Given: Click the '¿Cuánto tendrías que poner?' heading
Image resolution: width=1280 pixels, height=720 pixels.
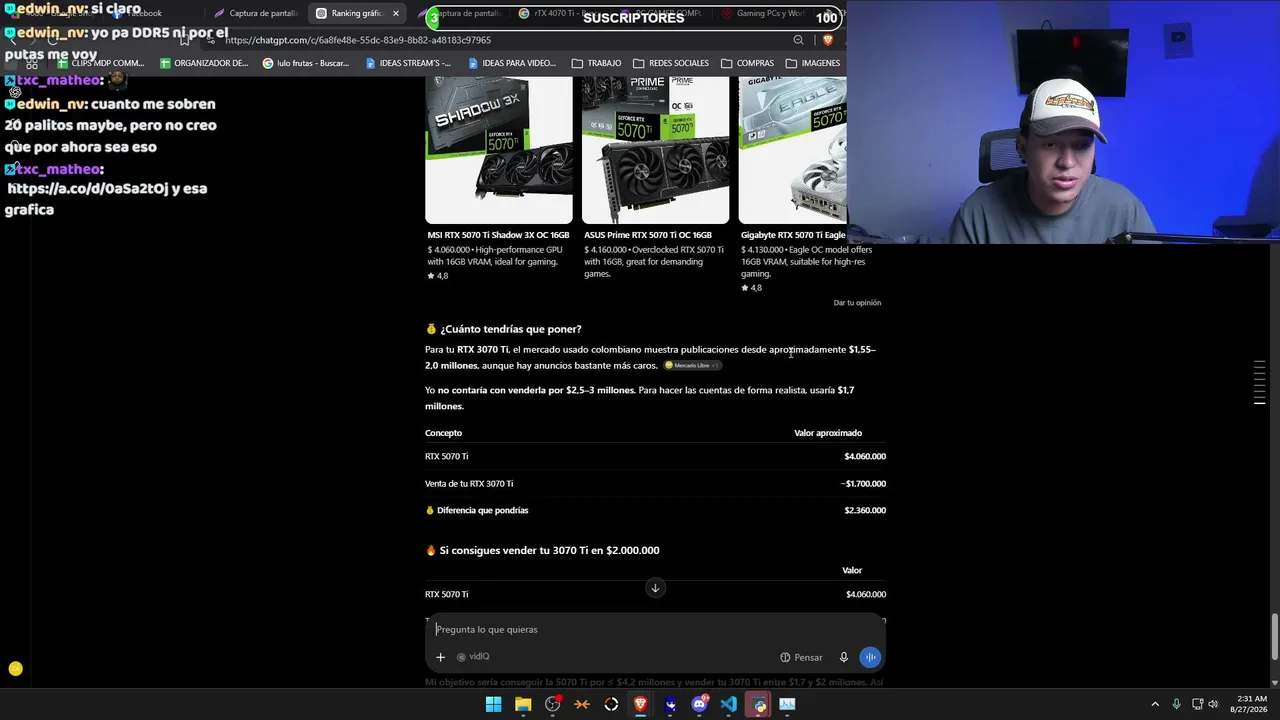Looking at the screenshot, I should click(510, 329).
